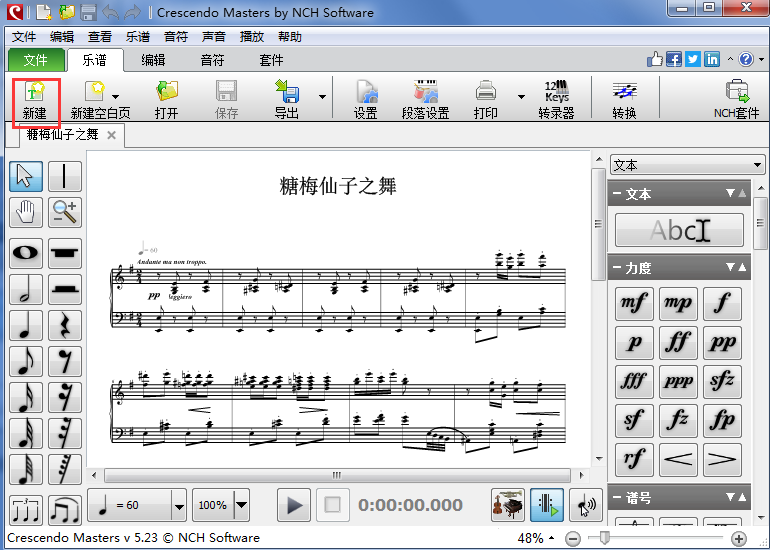Insert decrescendo hairpin symbol
This screenshot has height=550, width=770.
tap(722, 460)
